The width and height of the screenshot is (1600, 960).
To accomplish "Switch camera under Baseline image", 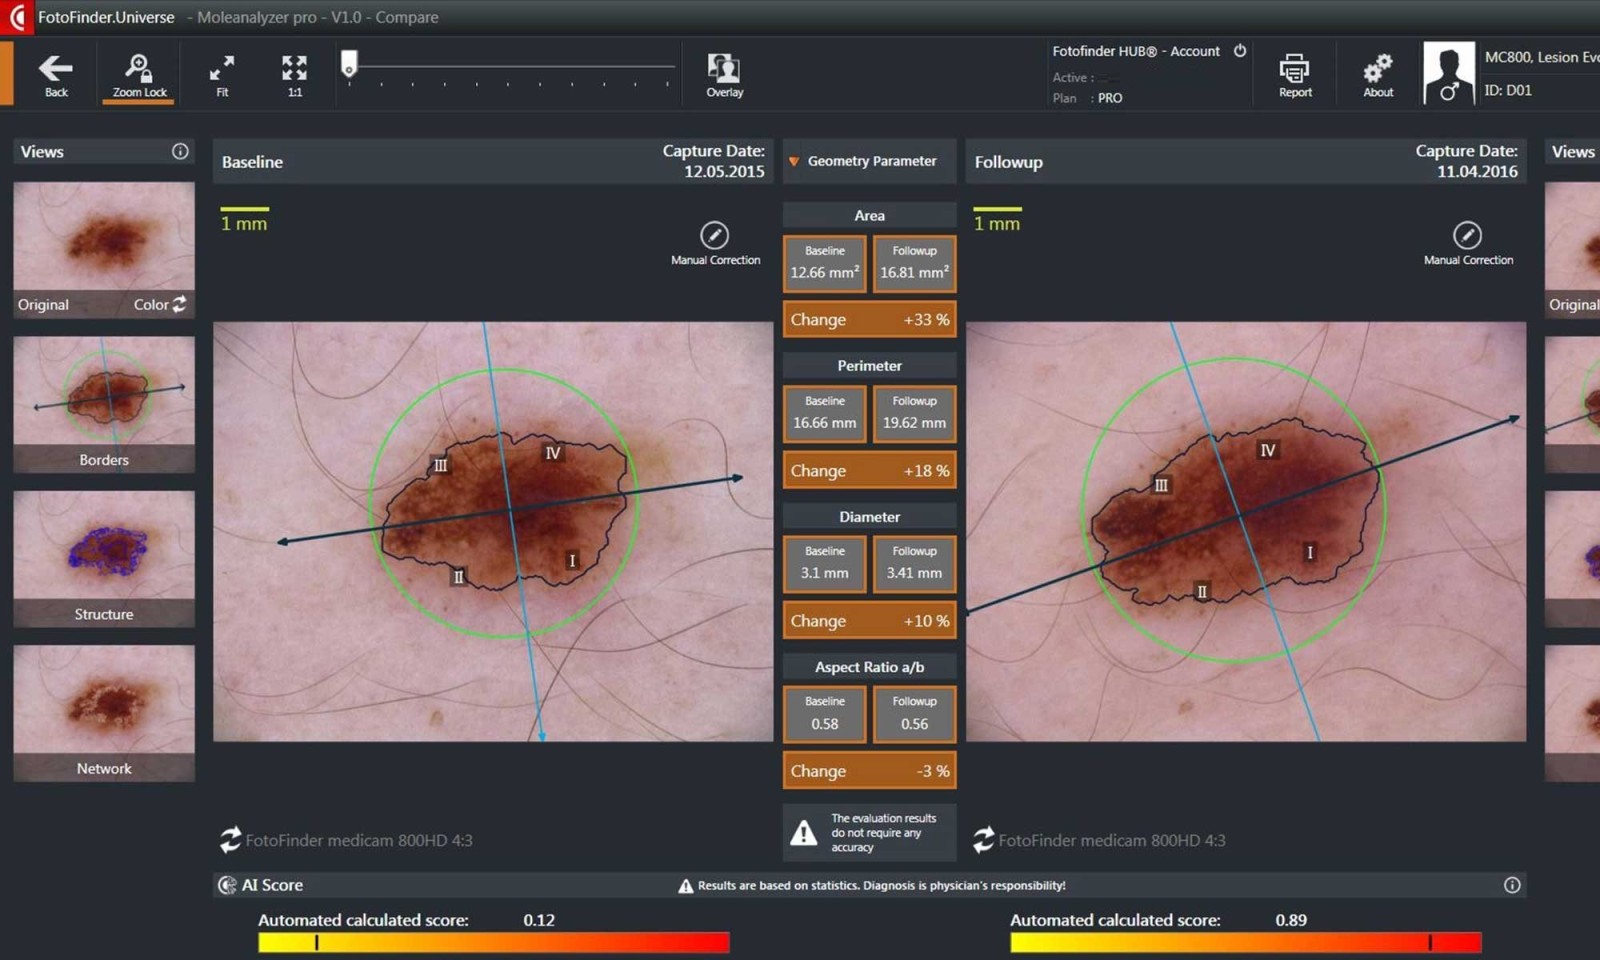I will click(231, 840).
